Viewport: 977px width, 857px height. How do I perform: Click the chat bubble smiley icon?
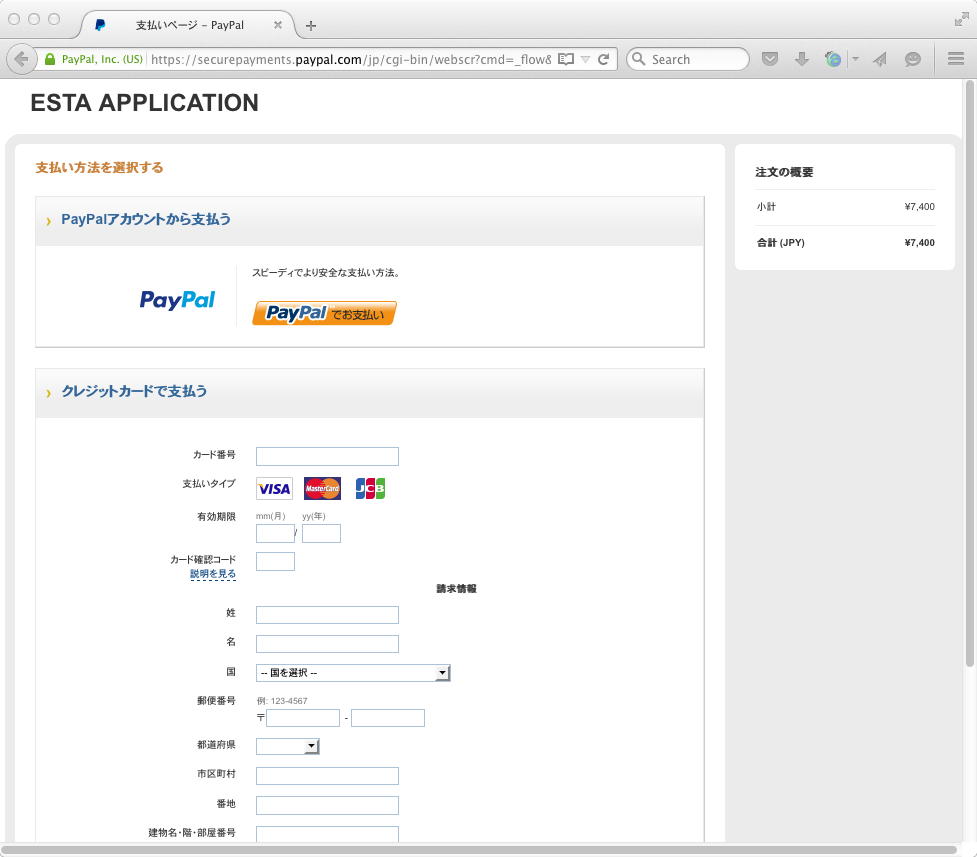[913, 59]
